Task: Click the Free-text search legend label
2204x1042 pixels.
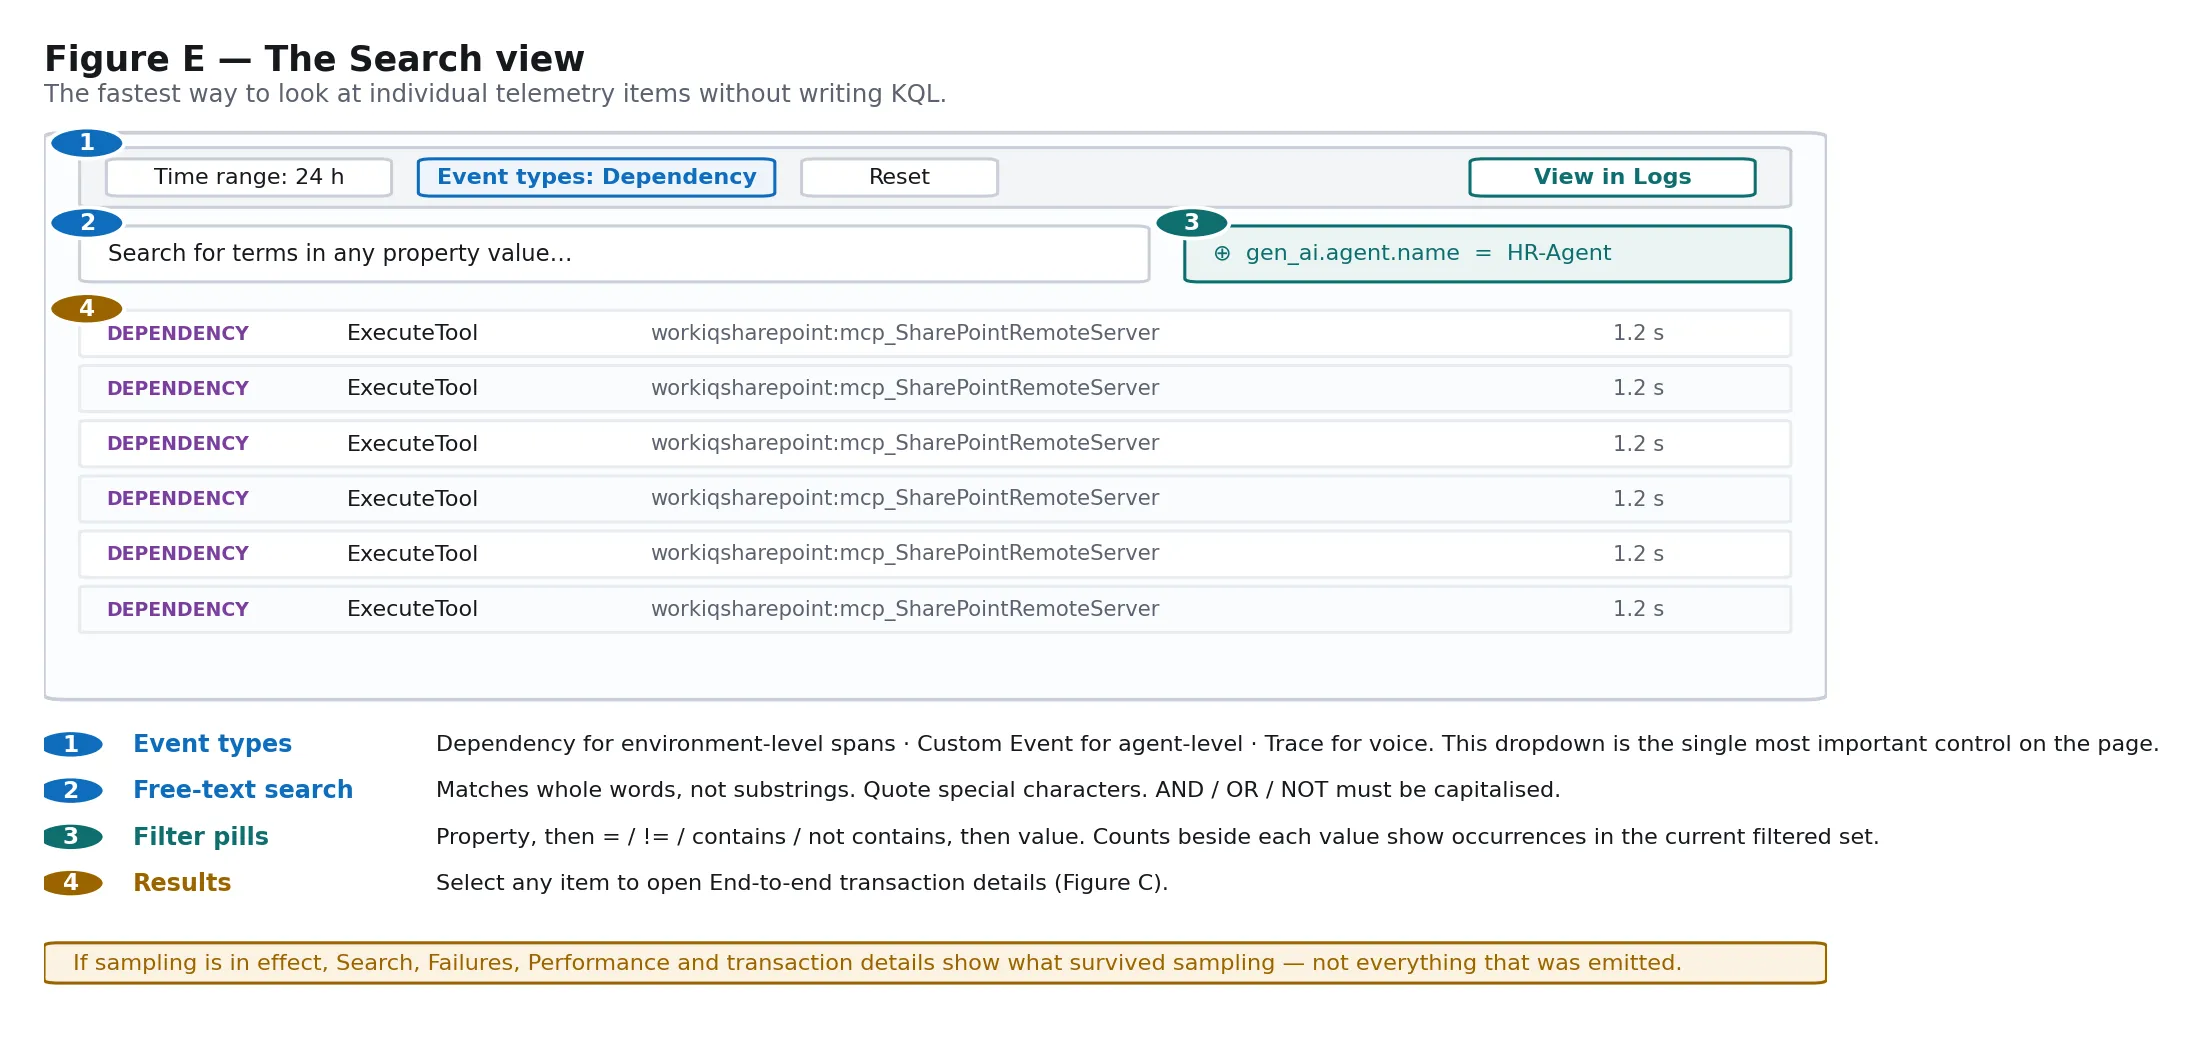Action: coord(243,790)
